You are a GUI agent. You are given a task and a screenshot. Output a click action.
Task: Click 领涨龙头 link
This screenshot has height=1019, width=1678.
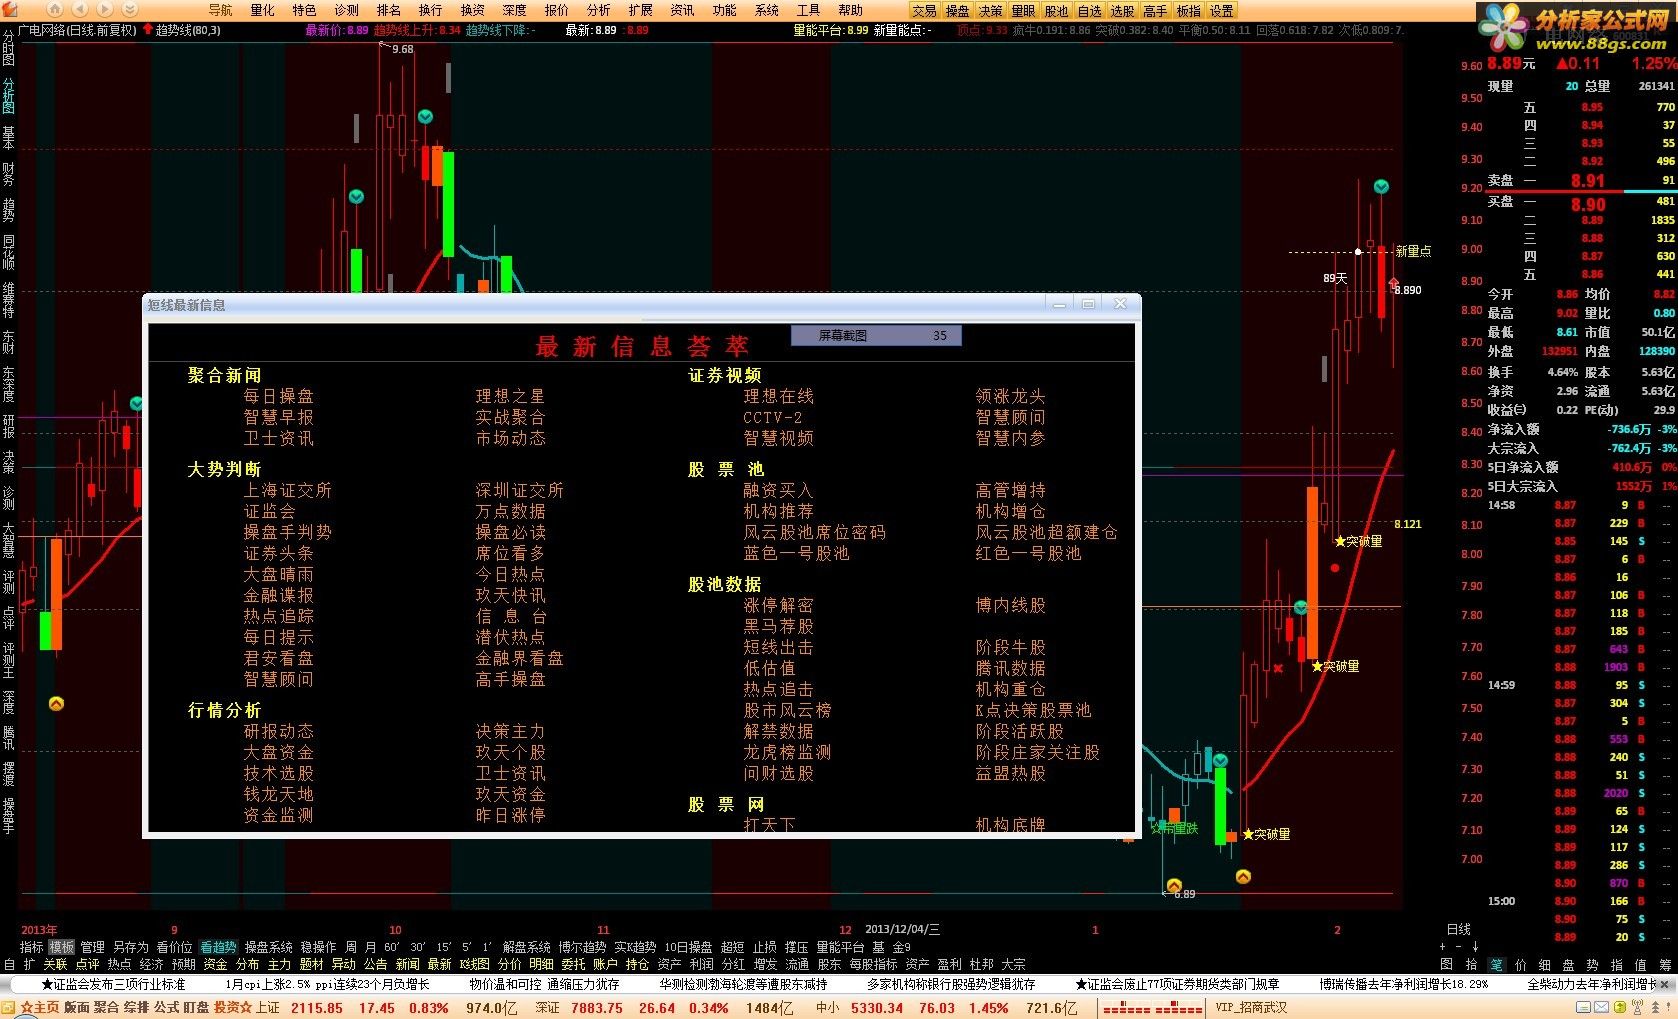pyautogui.click(x=1010, y=396)
